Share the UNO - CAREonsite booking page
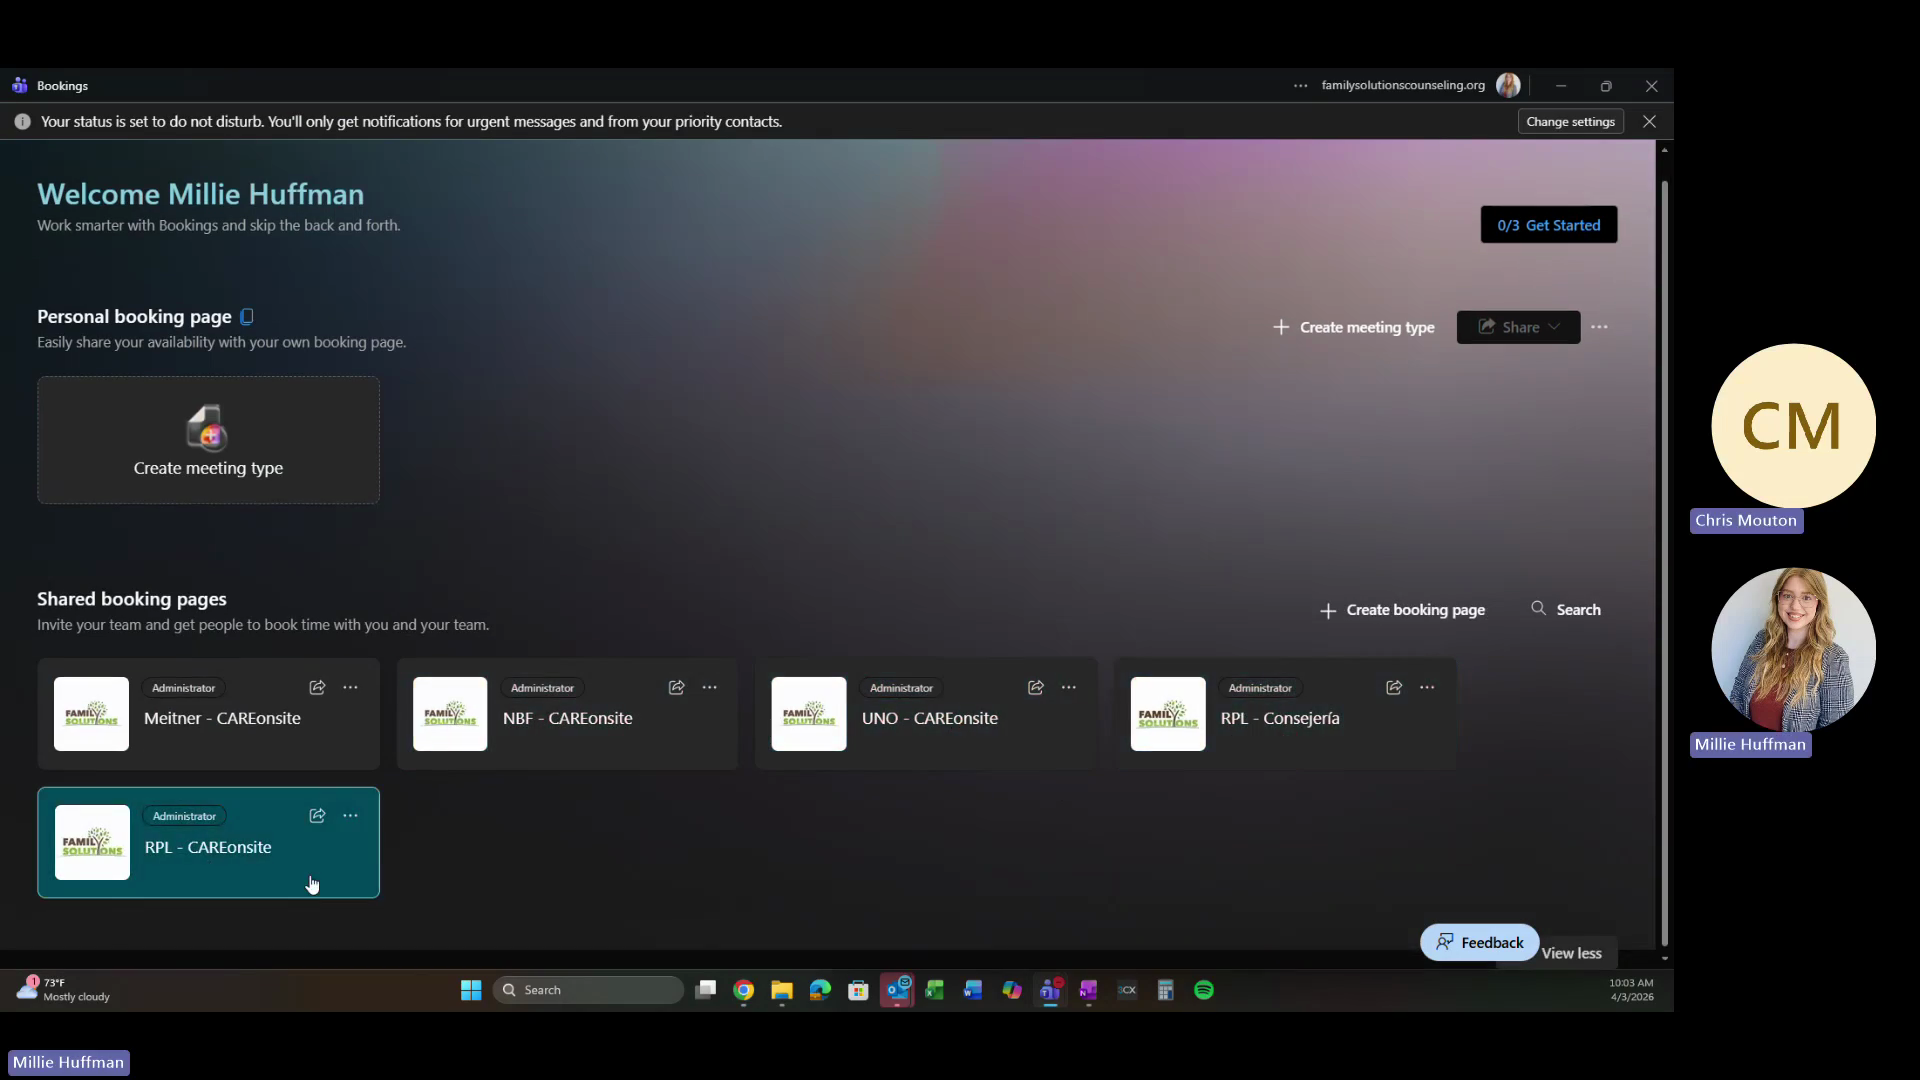 (1035, 688)
